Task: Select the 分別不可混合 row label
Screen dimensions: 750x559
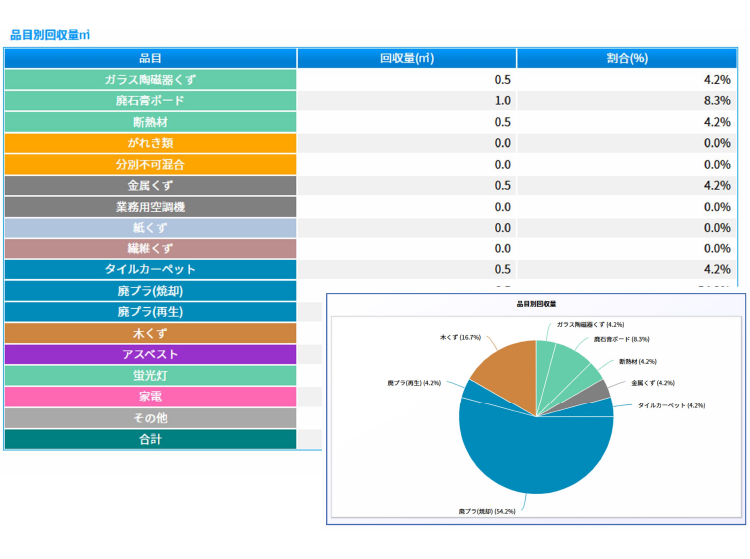Action: coord(150,164)
